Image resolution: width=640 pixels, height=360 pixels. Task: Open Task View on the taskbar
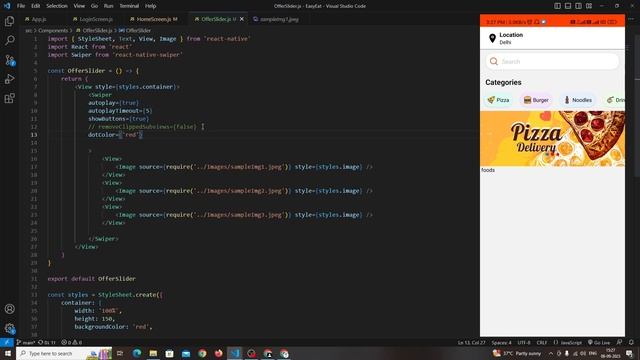[120, 353]
